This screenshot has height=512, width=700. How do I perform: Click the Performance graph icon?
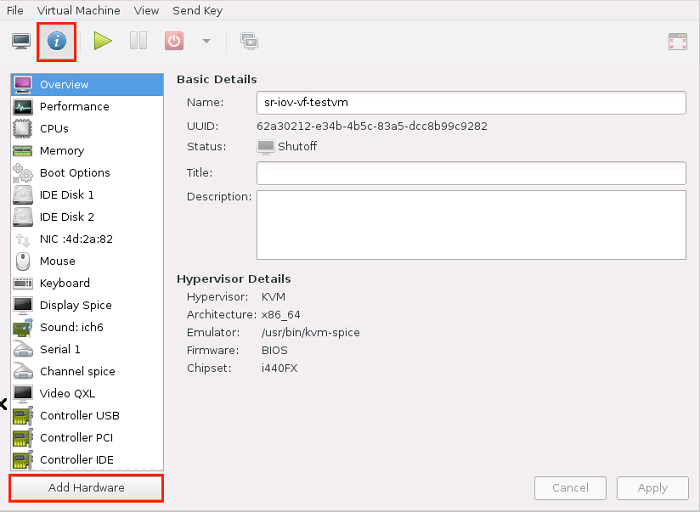[x=23, y=107]
